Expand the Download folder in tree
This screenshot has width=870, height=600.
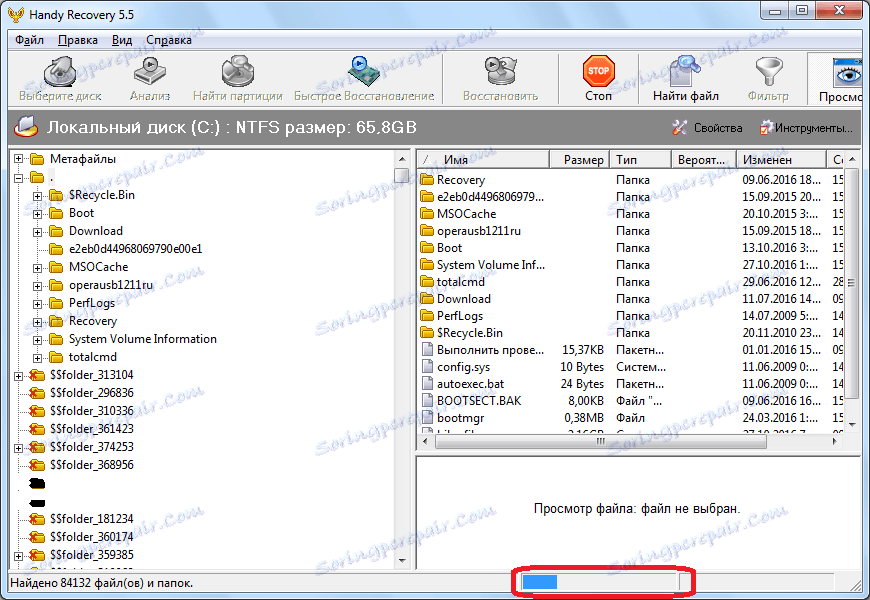click(x=37, y=231)
